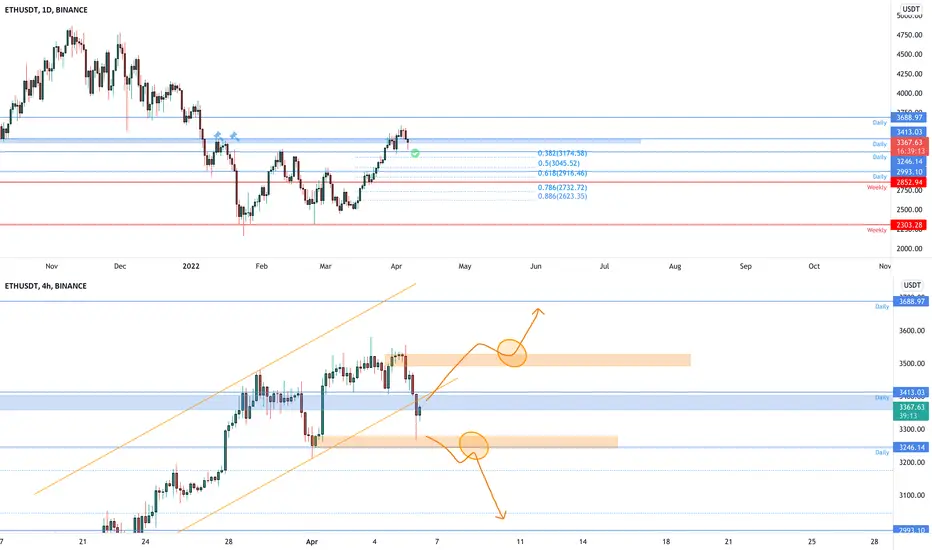Screen dimensions: 932x550
Task: Open the USDT currency selector in 4h chart
Action: pyautogui.click(x=911, y=285)
